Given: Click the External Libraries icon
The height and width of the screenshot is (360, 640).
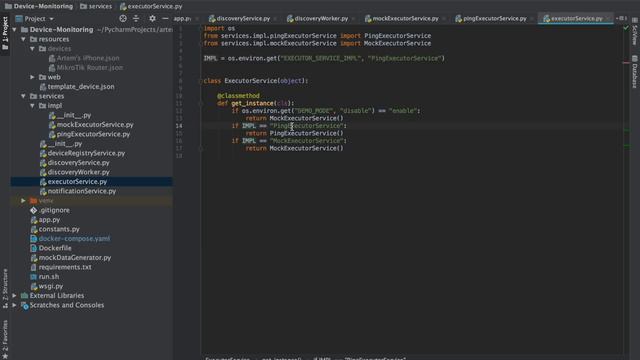Looking at the screenshot, I should tap(24, 296).
